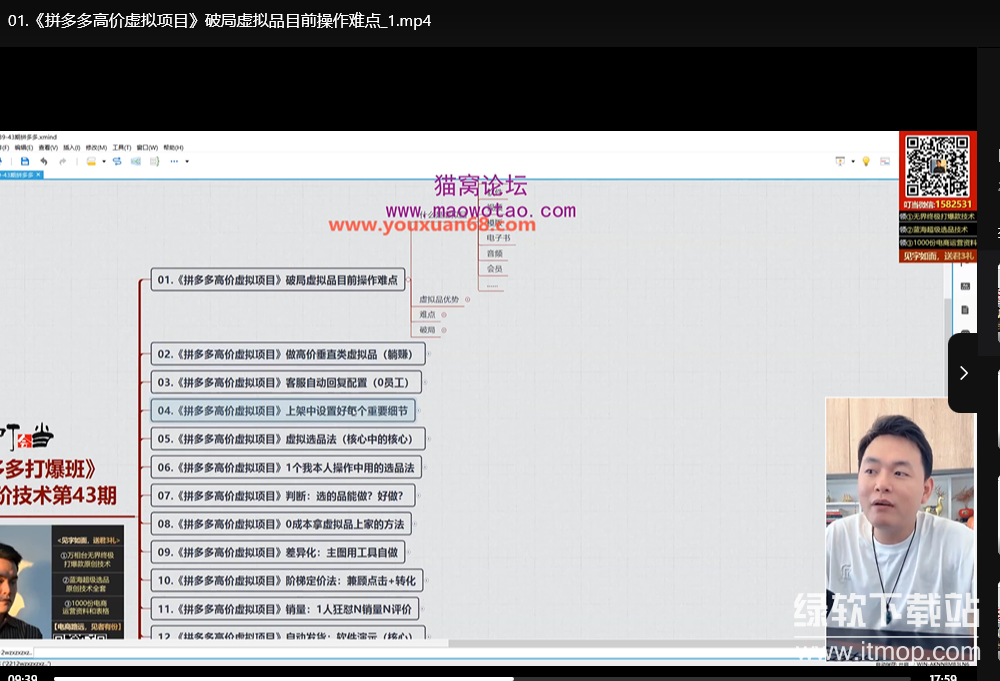
Task: Expand the 虚拟品优势 subtopic circle
Action: [467, 299]
